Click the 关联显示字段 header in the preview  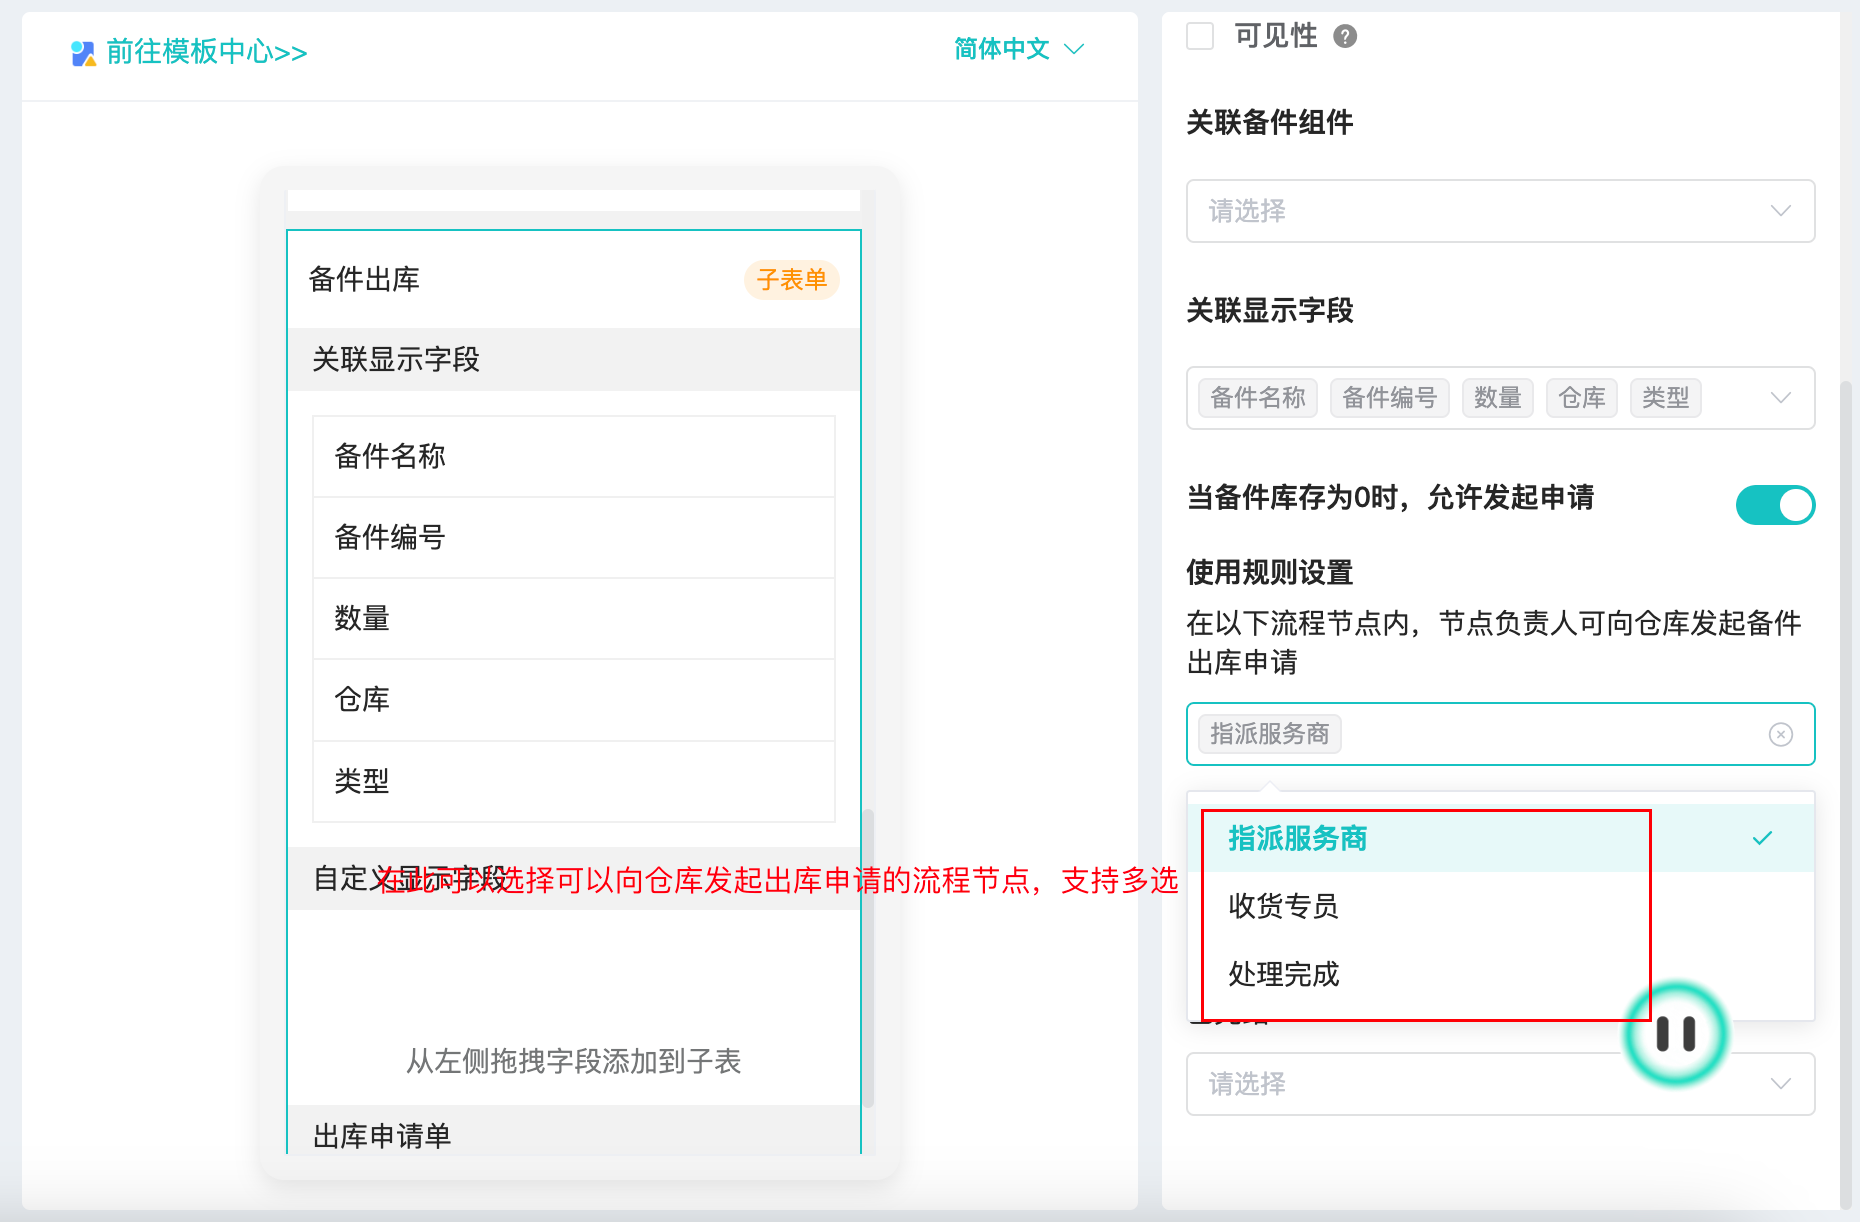pyautogui.click(x=573, y=359)
